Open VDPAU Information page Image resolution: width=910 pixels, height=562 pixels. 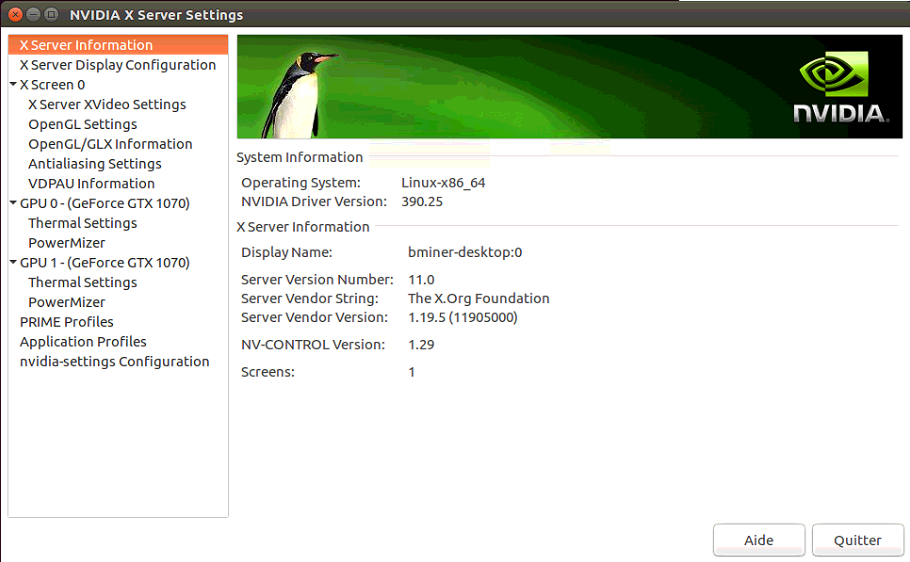[92, 183]
